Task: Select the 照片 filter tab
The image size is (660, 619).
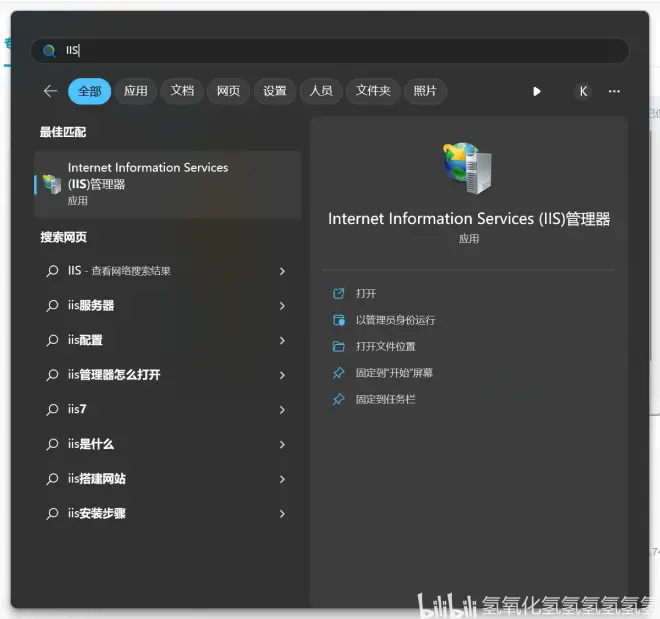Action: pos(425,91)
